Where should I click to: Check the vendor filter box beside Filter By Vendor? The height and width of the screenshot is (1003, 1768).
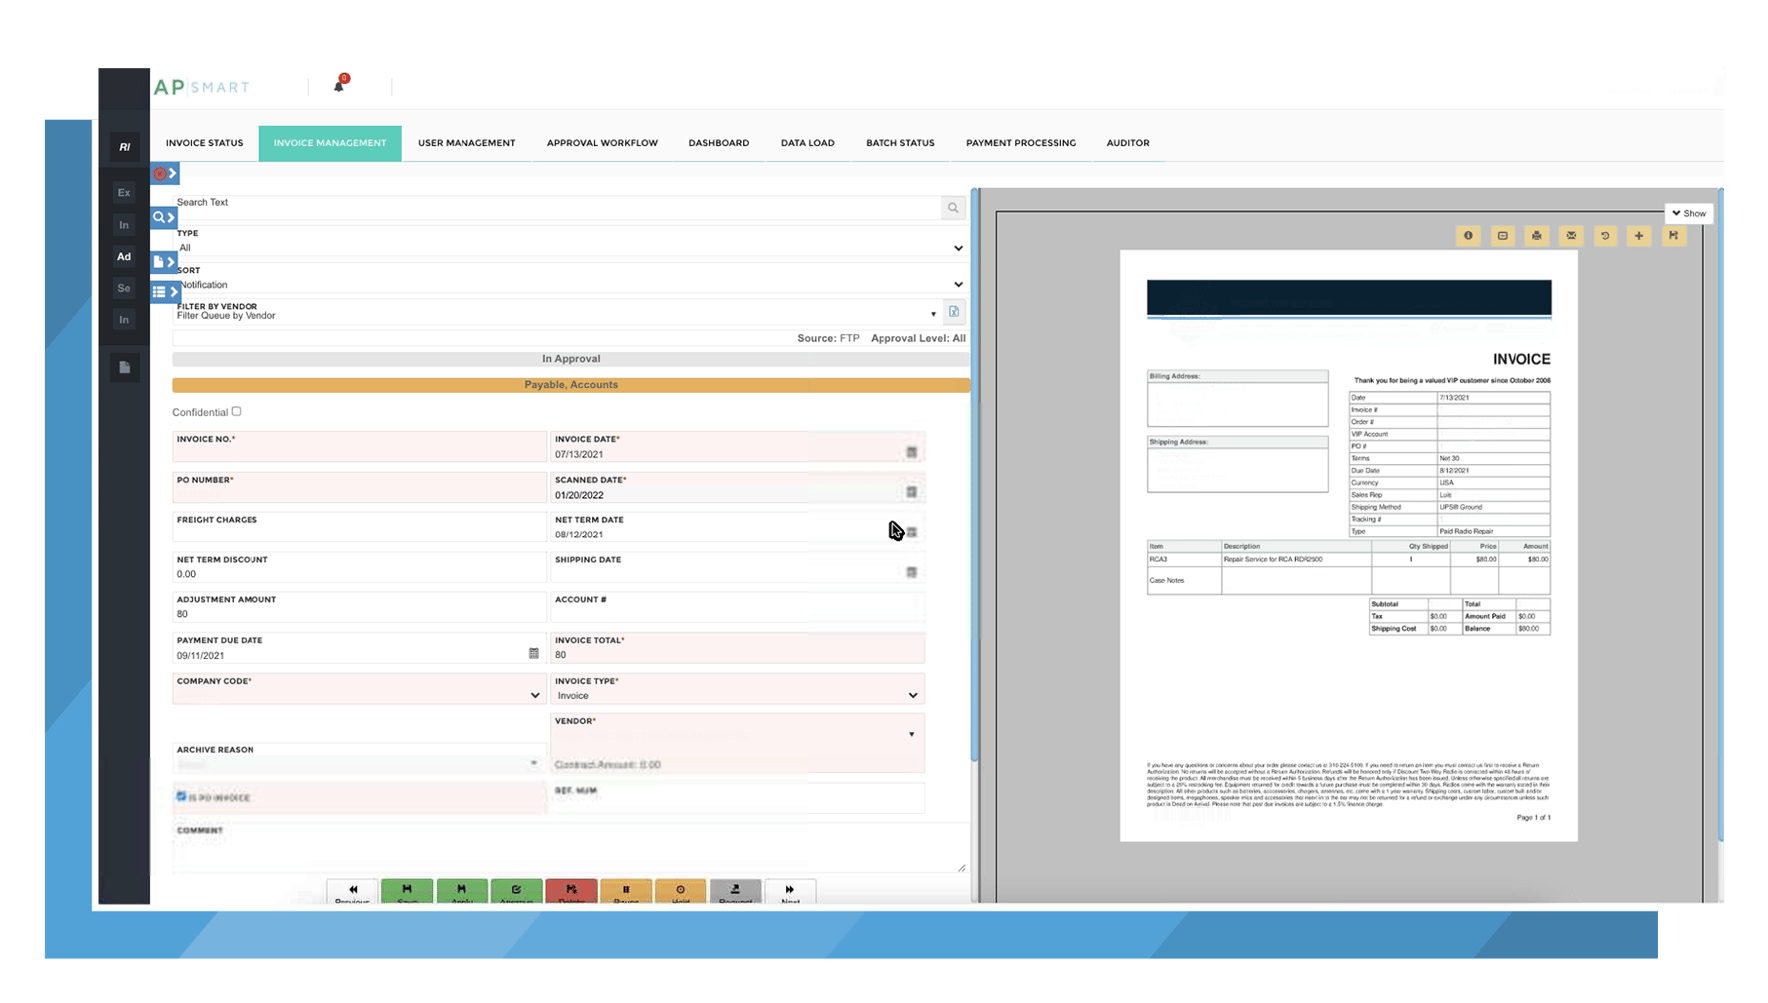click(x=953, y=311)
